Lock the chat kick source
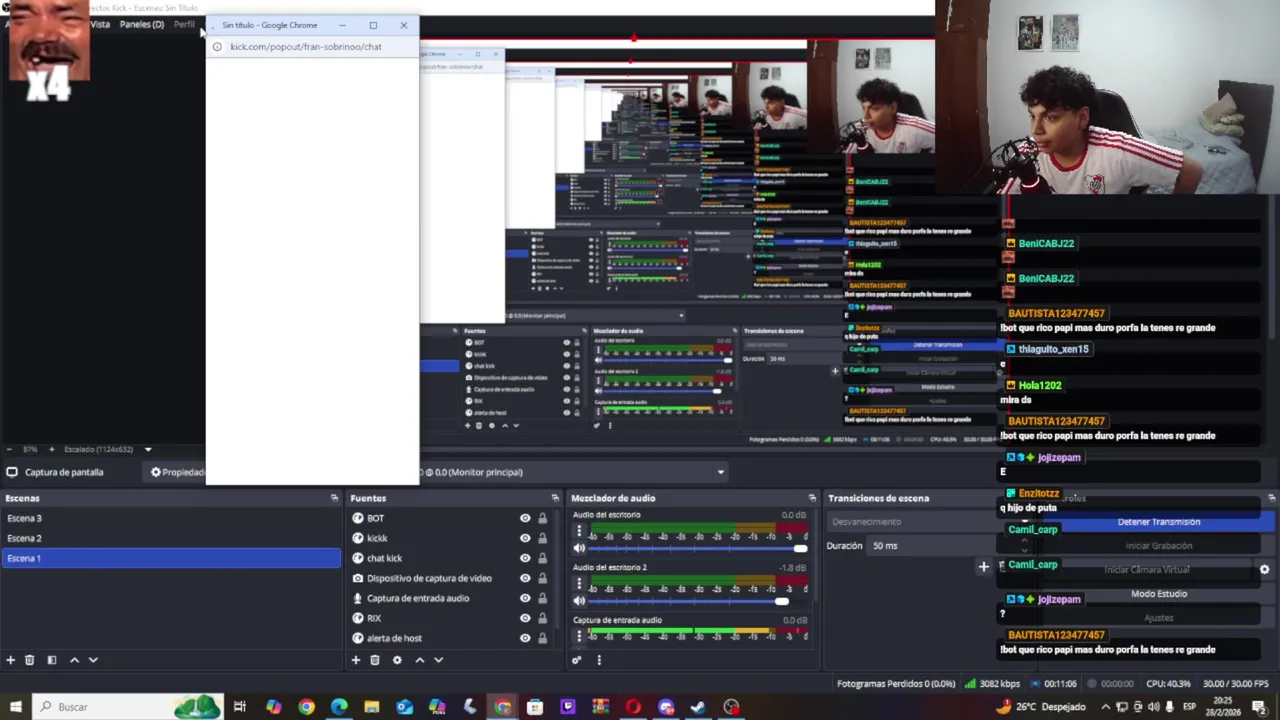The height and width of the screenshot is (720, 1280). point(543,558)
